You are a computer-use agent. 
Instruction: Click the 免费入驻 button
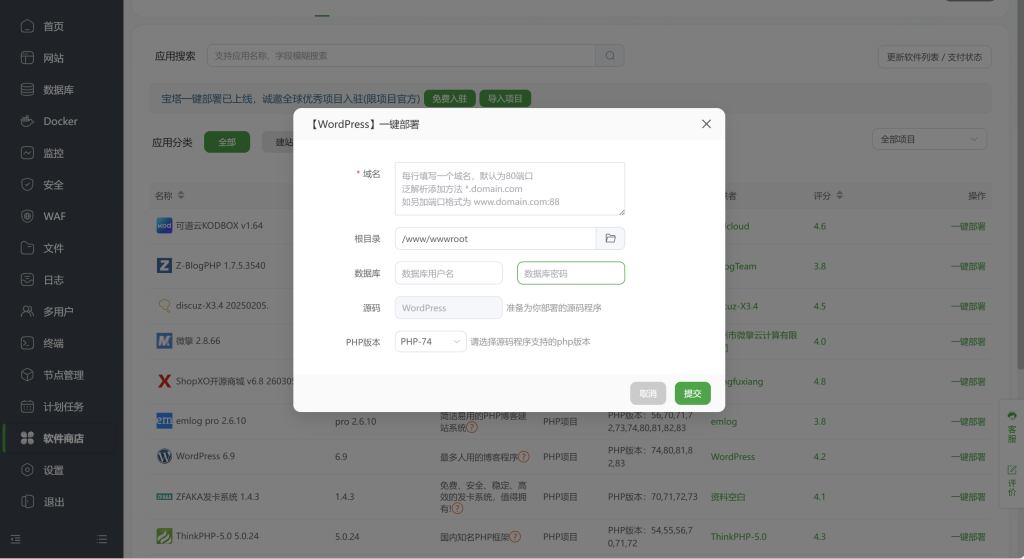449,99
